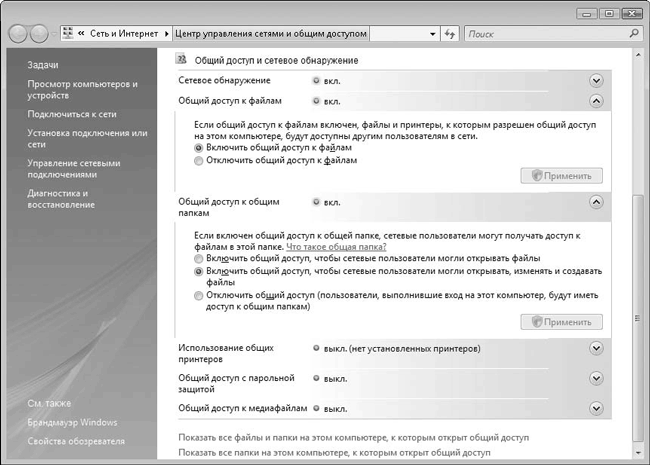Click the Forward navigation arrow button
This screenshot has width=650, height=465.
coord(39,34)
